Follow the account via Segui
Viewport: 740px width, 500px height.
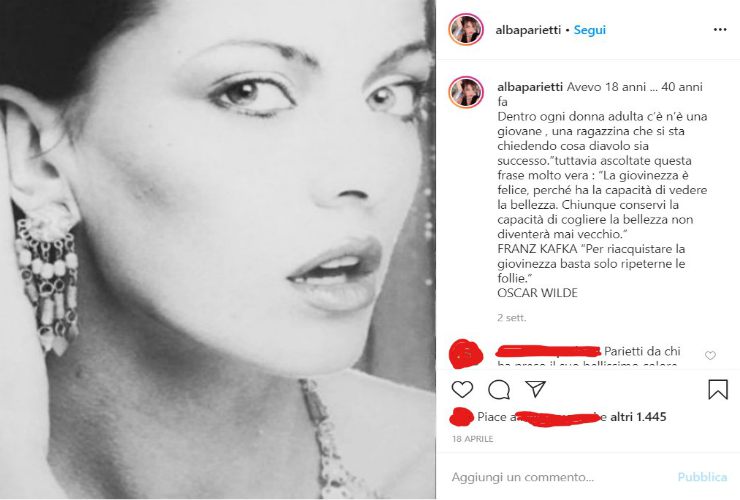[589, 30]
